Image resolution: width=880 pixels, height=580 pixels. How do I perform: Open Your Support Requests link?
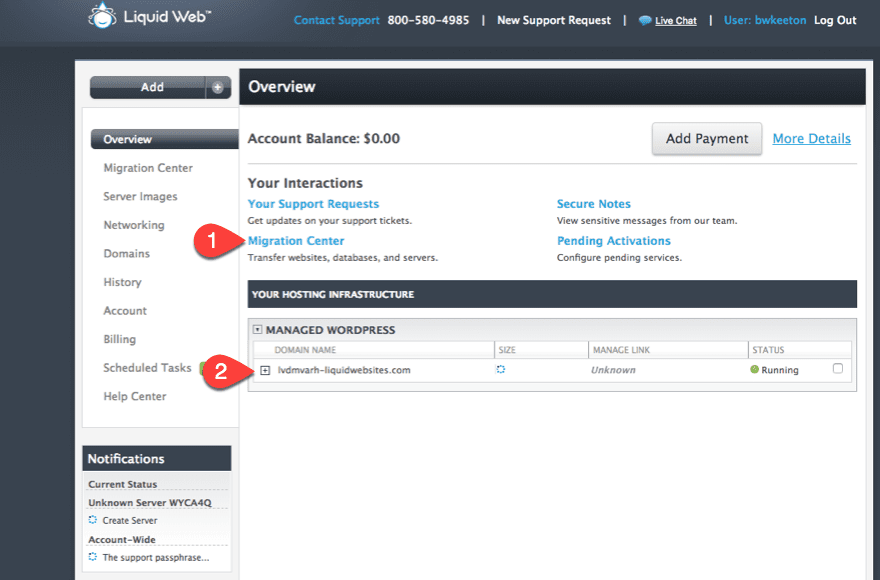click(x=313, y=204)
